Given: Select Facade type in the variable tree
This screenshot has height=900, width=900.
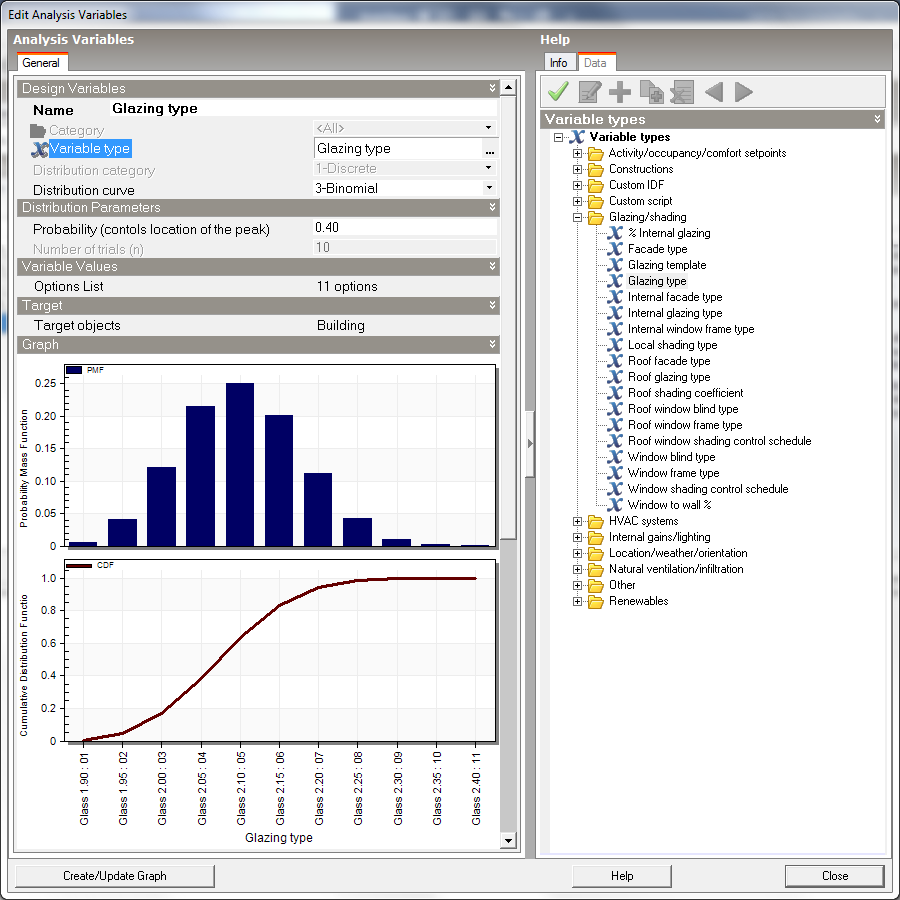Looking at the screenshot, I should click(657, 249).
